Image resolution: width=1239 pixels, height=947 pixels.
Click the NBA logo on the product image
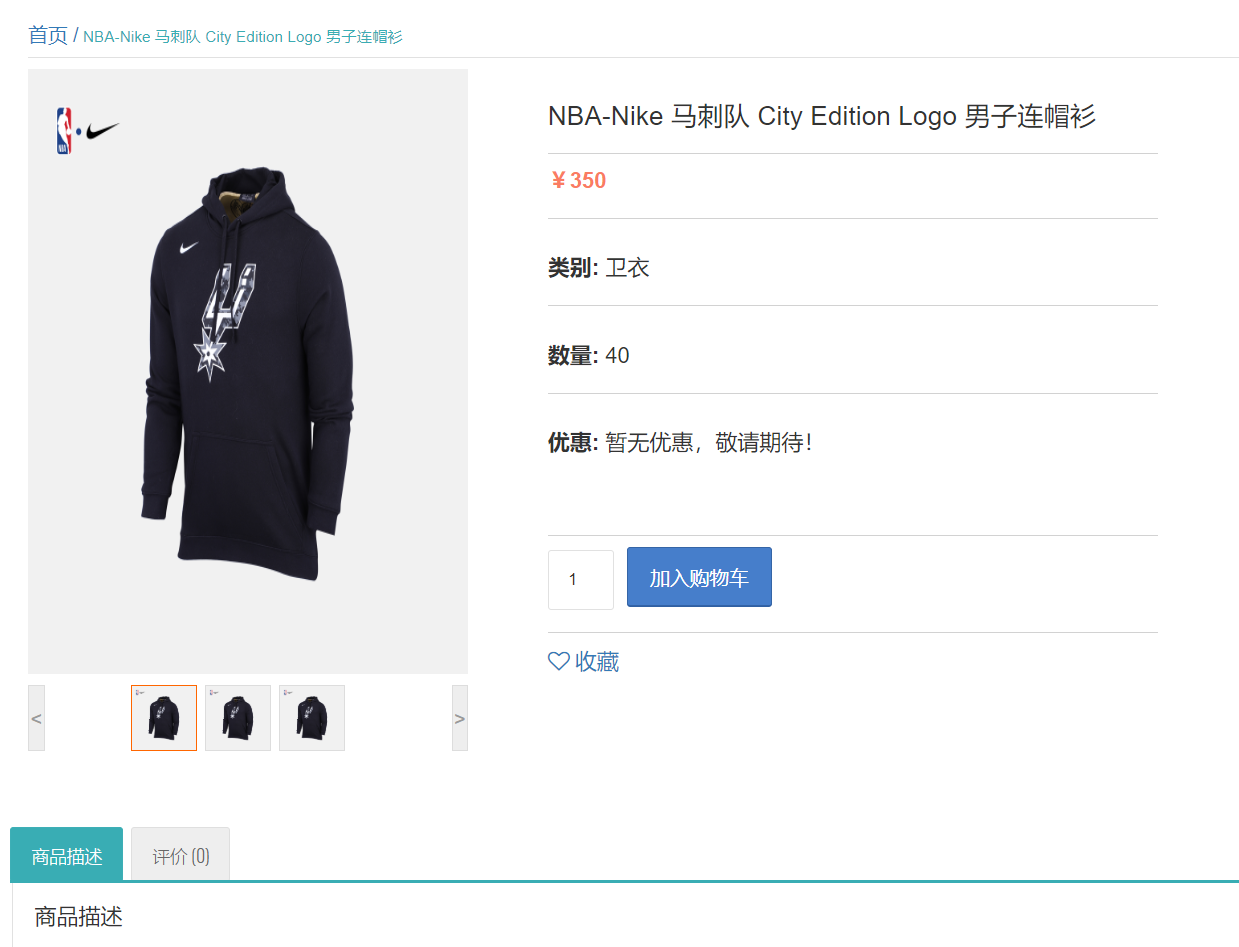click(x=64, y=131)
